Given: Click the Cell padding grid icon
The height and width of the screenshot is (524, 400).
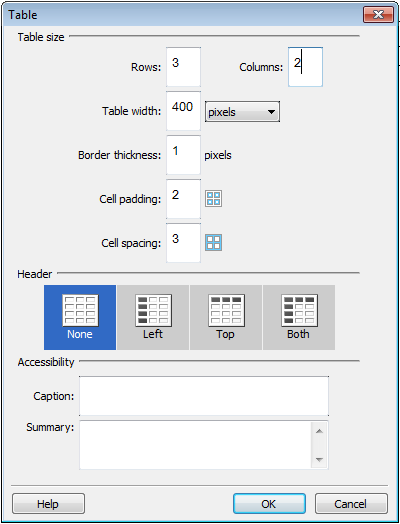Looking at the screenshot, I should [213, 199].
